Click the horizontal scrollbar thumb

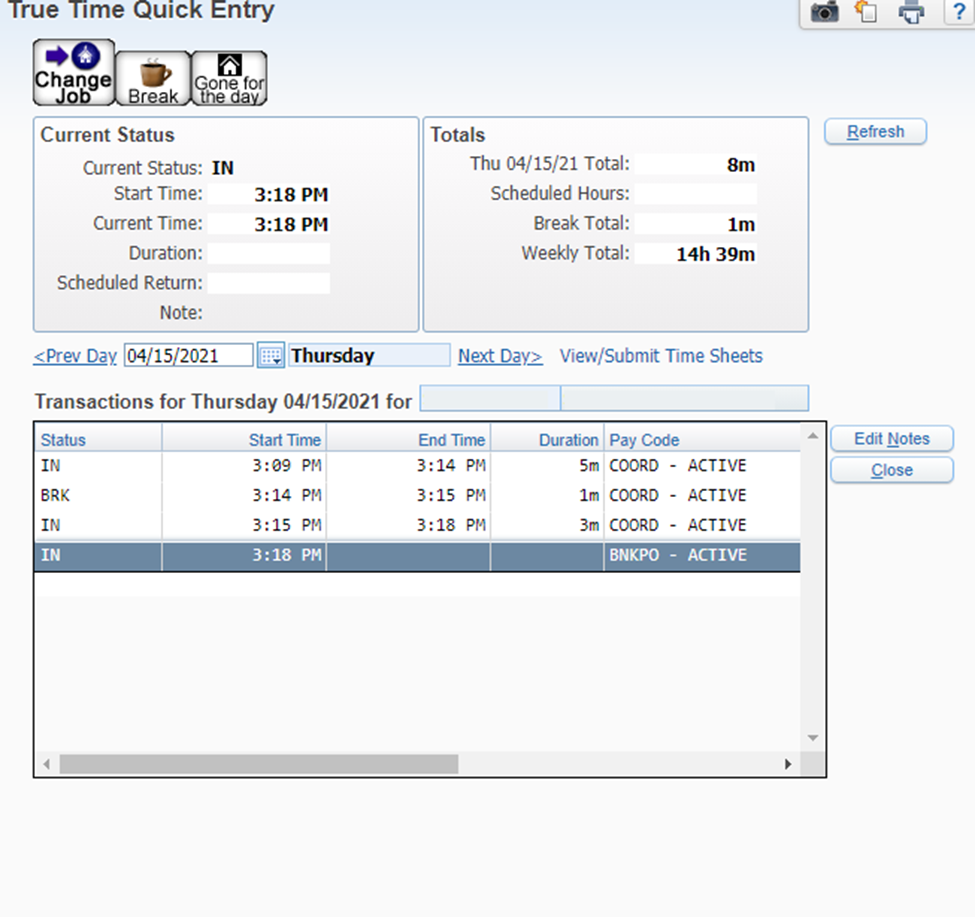click(x=259, y=764)
